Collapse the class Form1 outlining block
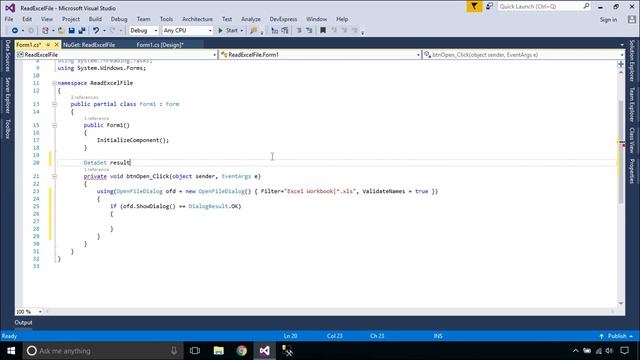Image resolution: width=640 pixels, height=360 pixels. pyautogui.click(x=54, y=104)
